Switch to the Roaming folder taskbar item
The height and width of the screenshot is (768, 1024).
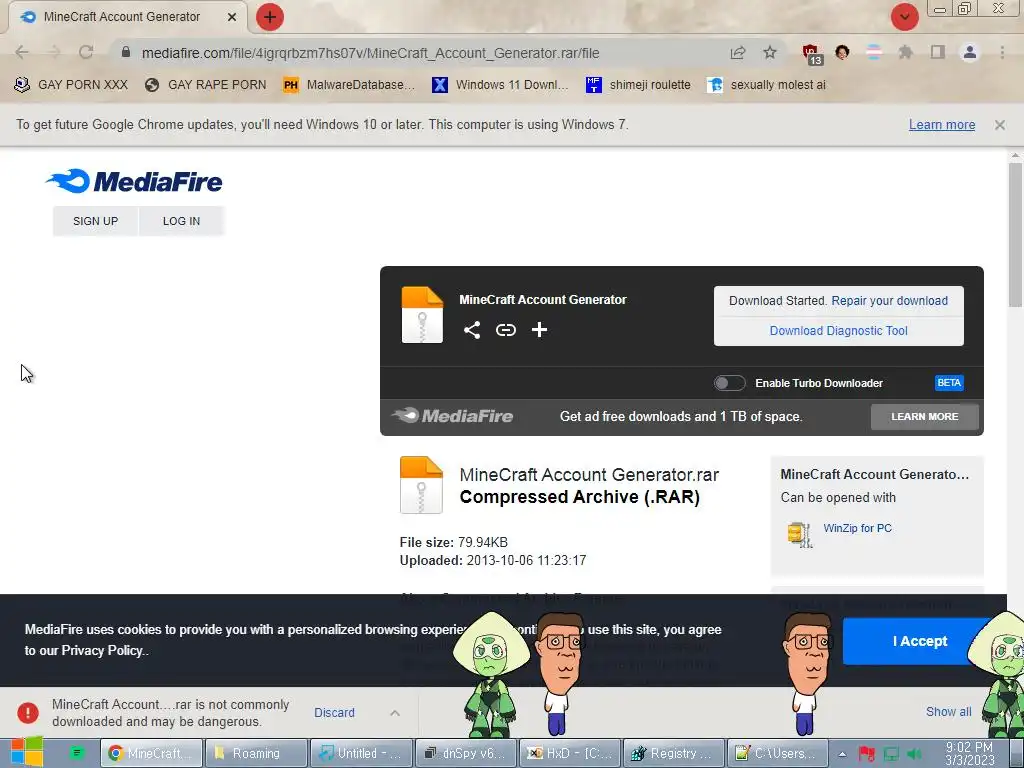(x=256, y=753)
